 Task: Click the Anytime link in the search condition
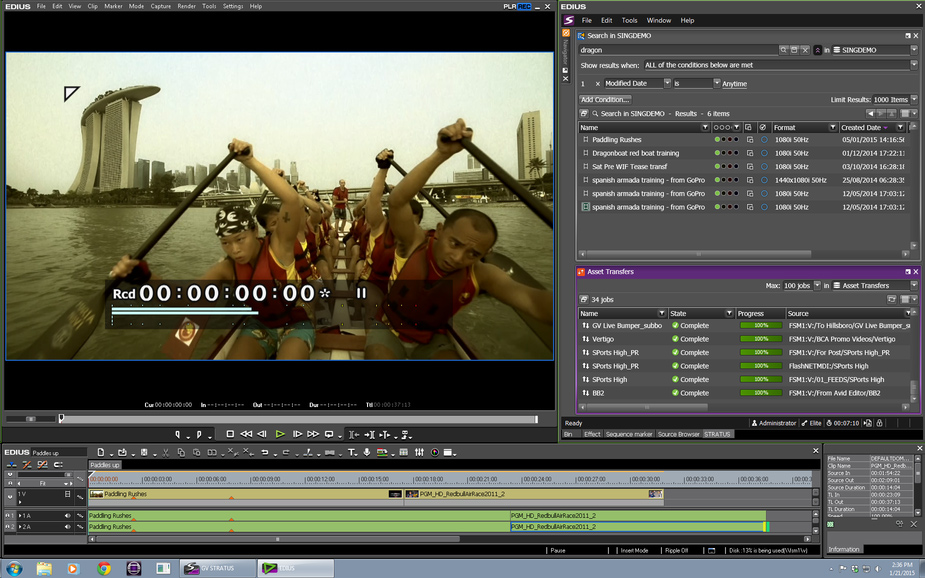(734, 84)
